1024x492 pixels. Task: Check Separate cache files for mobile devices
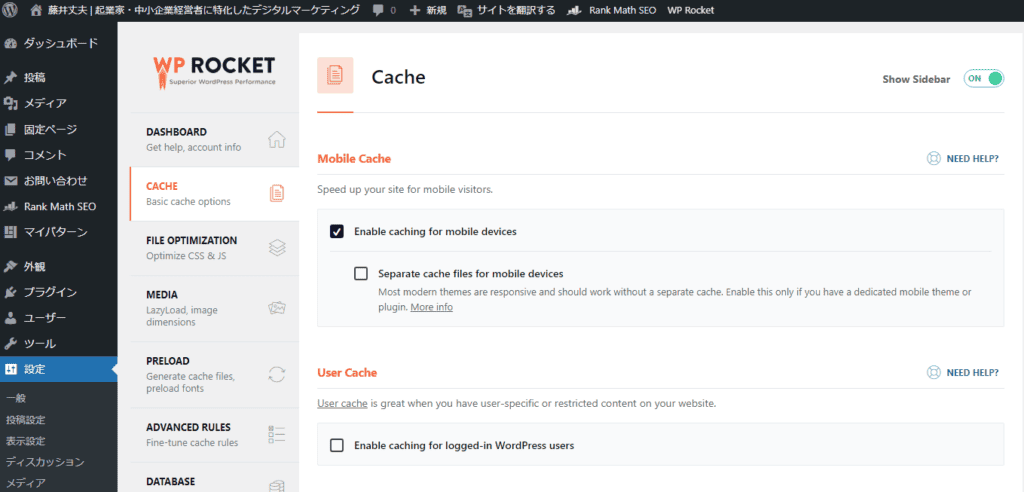(361, 273)
